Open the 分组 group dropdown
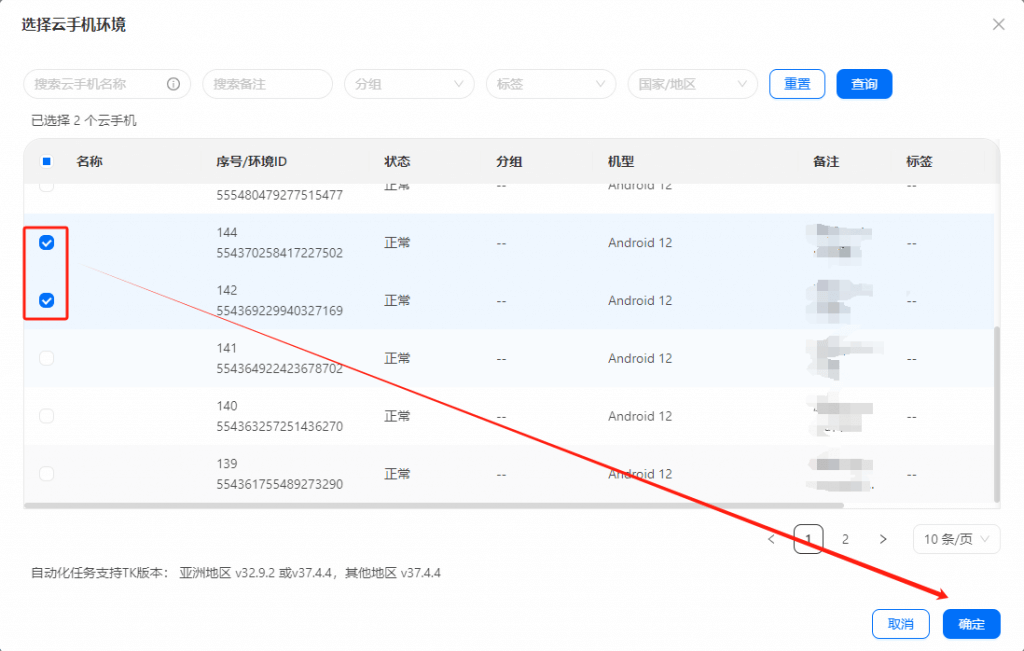Image resolution: width=1024 pixels, height=651 pixels. 409,84
